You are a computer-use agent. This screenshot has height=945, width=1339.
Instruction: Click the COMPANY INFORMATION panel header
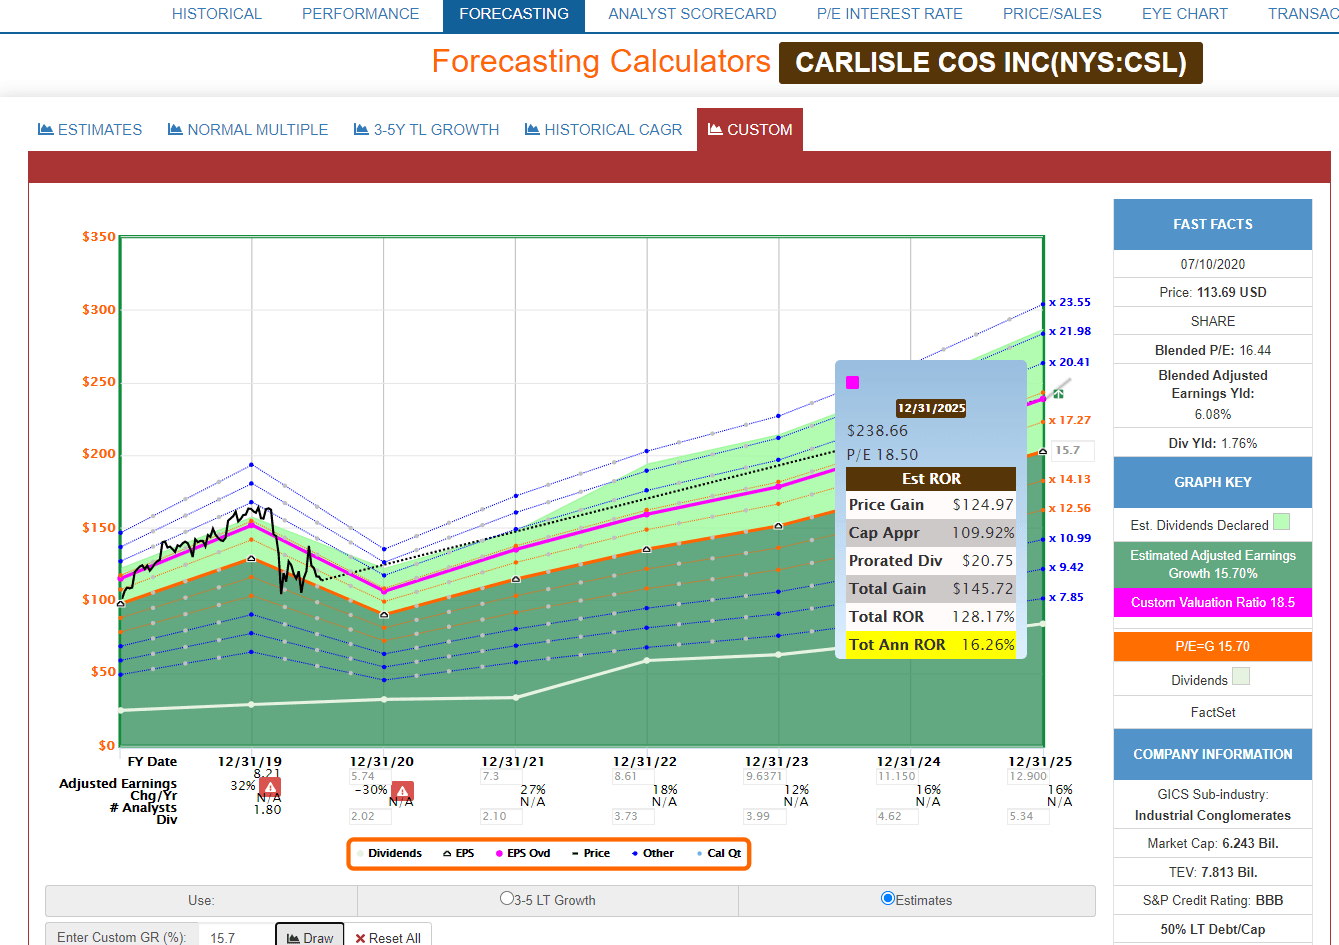click(1213, 754)
